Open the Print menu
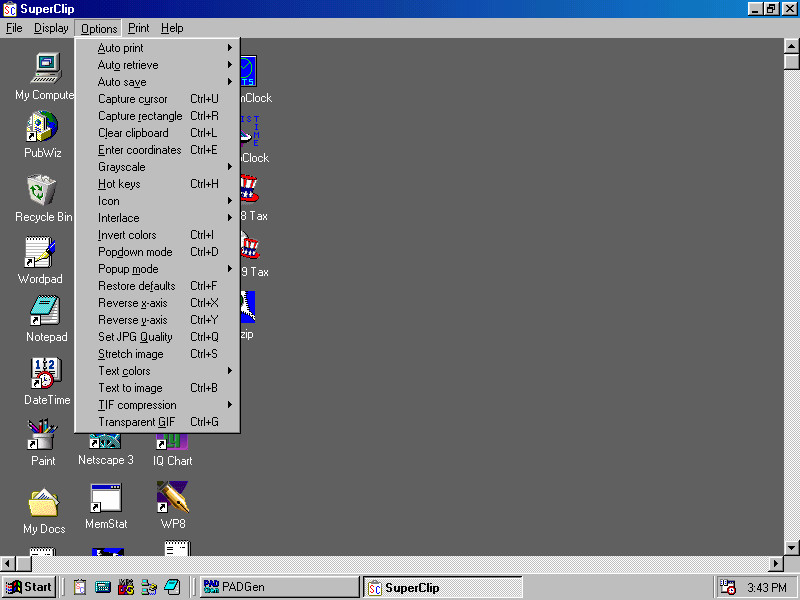Viewport: 800px width, 600px height. point(139,28)
